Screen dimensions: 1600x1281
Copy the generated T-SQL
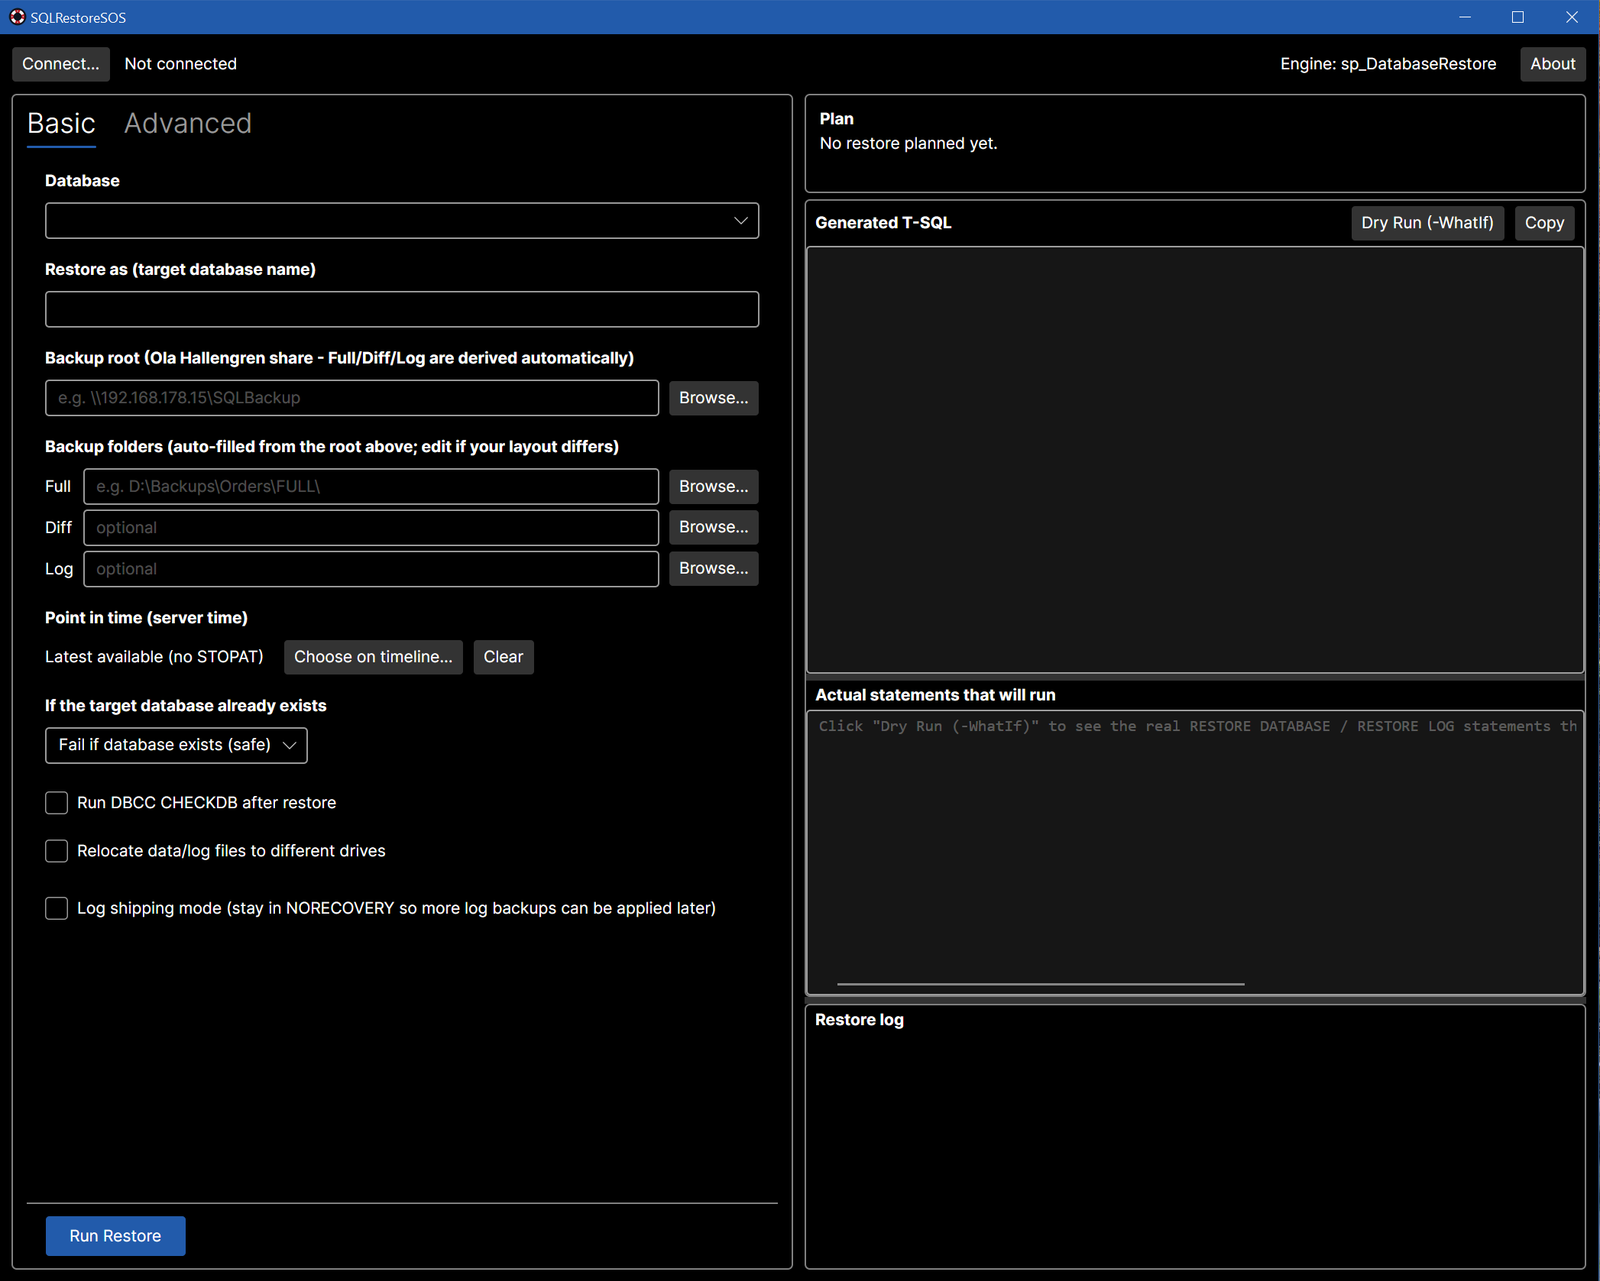point(1544,223)
